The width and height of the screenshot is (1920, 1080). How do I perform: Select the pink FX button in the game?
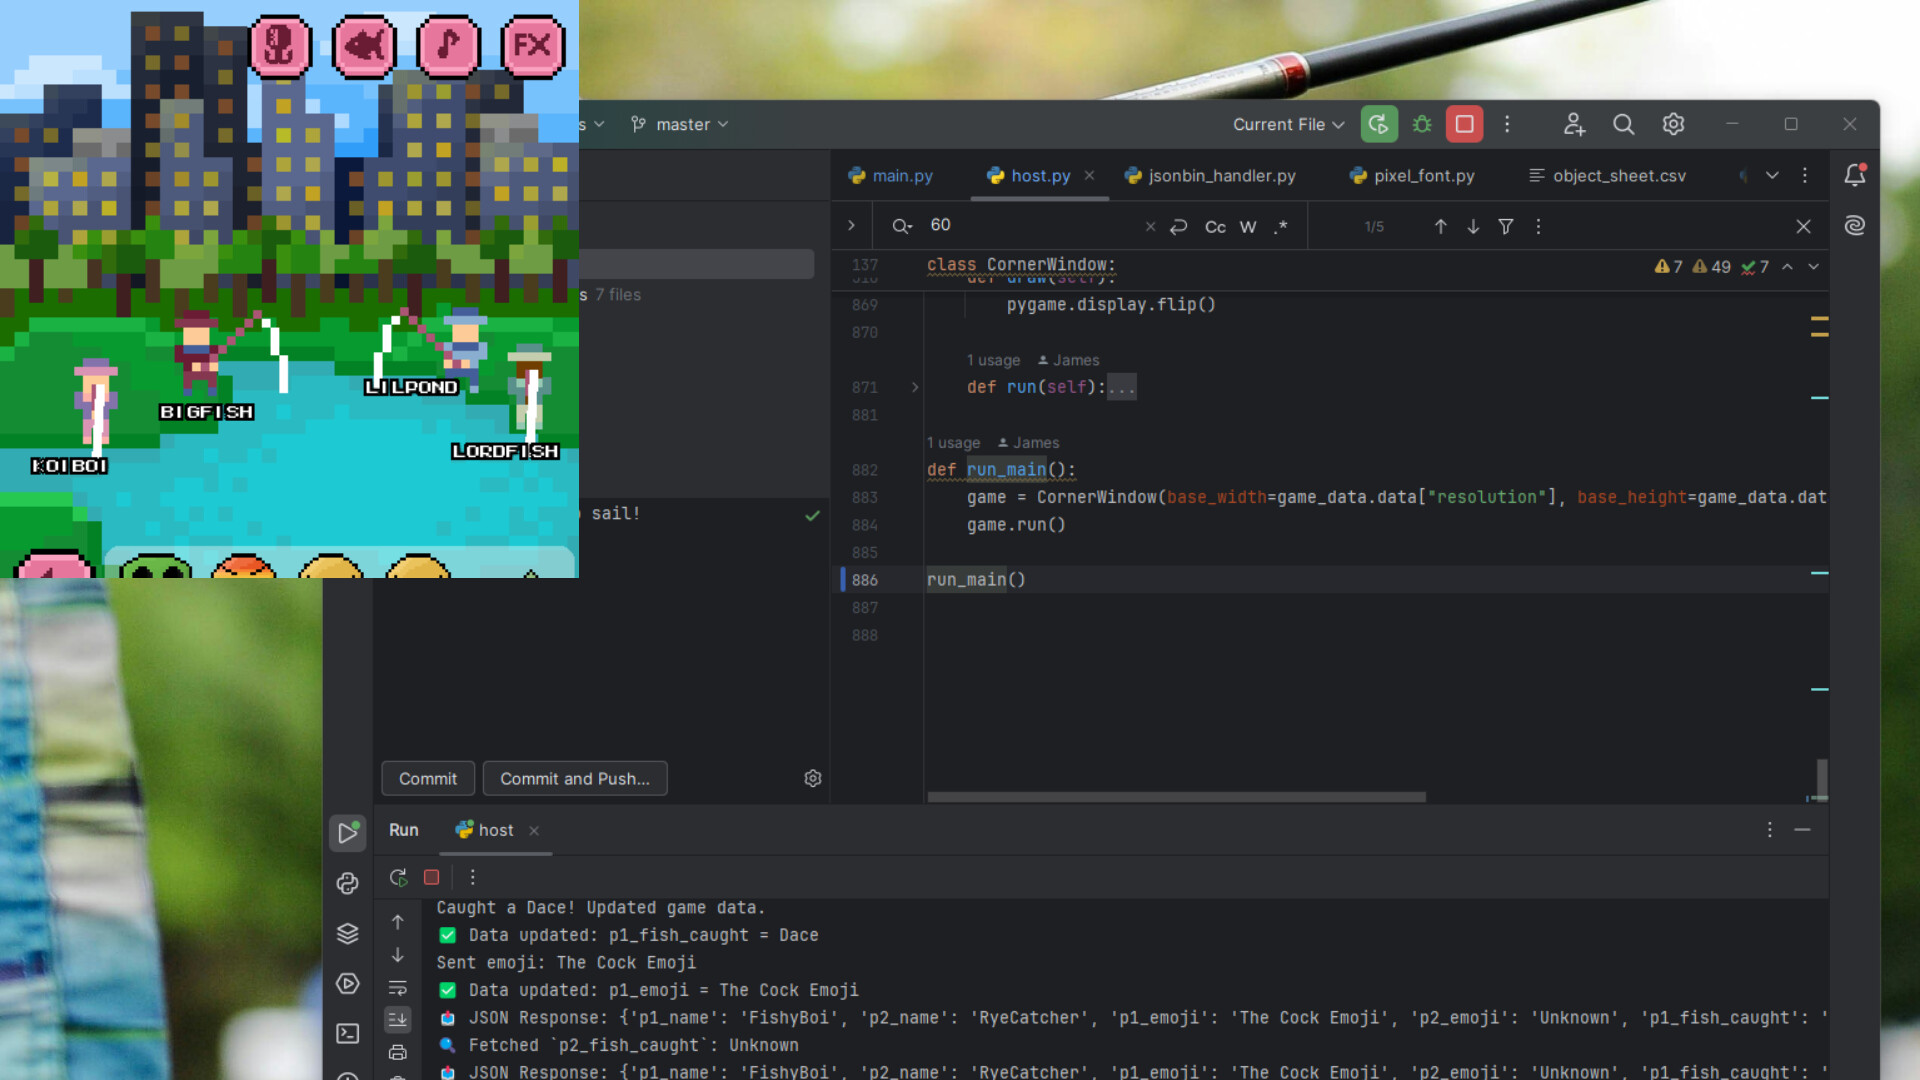(x=533, y=46)
